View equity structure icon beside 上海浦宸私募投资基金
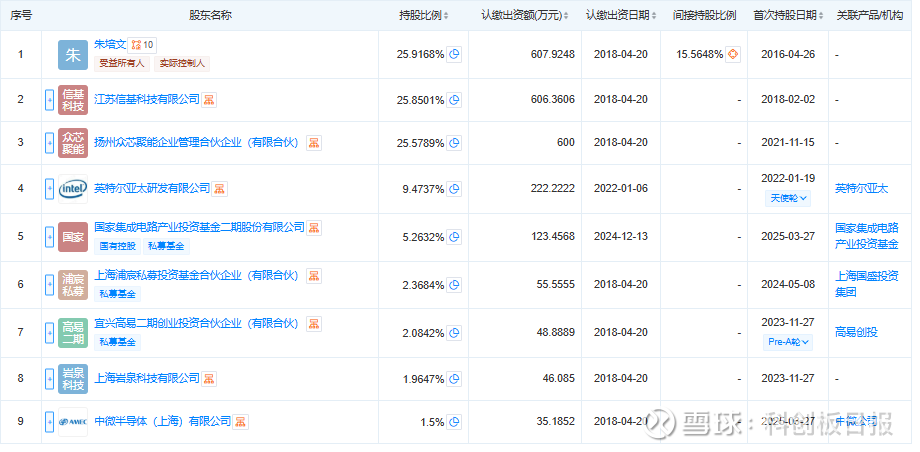Image resolution: width=920 pixels, height=452 pixels. click(314, 275)
